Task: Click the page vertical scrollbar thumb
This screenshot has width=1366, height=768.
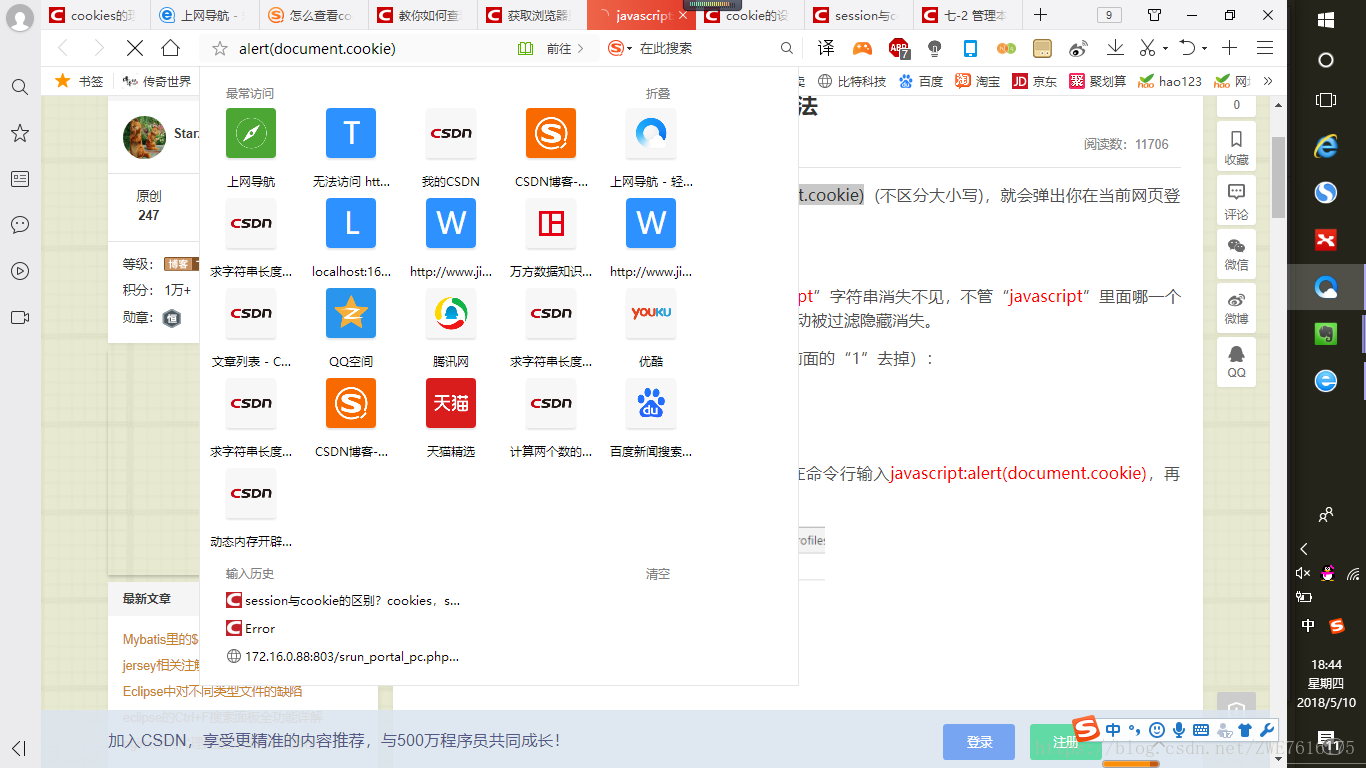Action: 1279,177
